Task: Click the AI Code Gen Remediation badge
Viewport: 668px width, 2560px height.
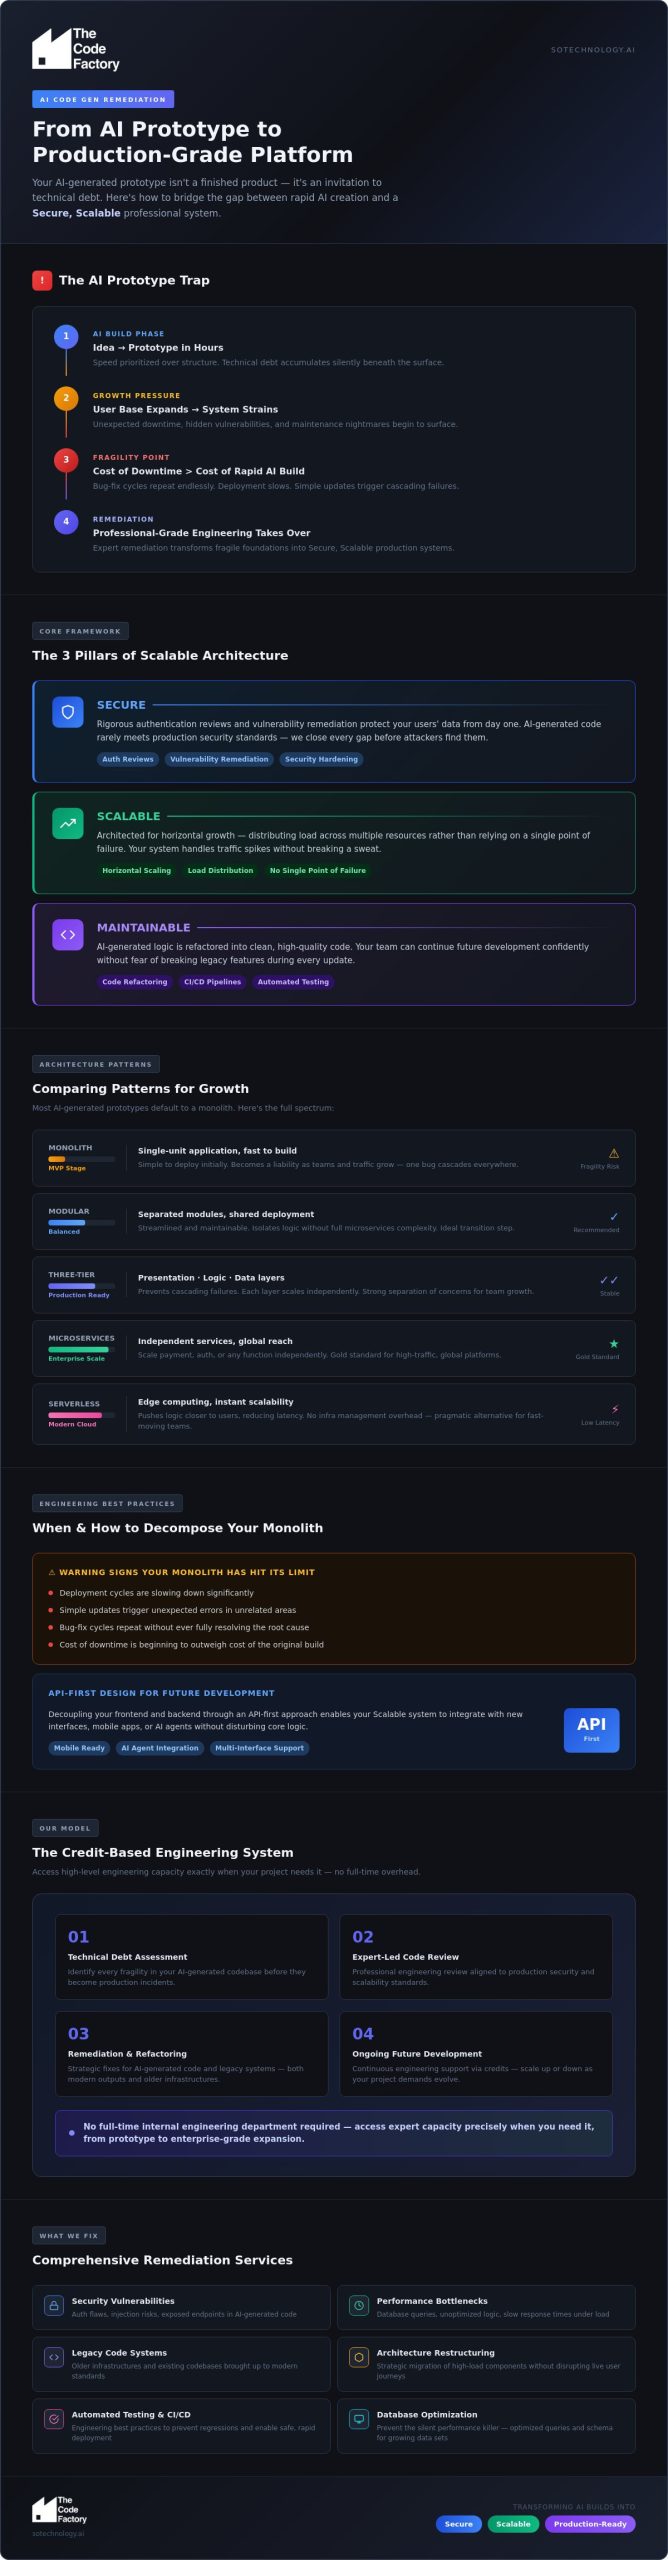Action: click(103, 99)
